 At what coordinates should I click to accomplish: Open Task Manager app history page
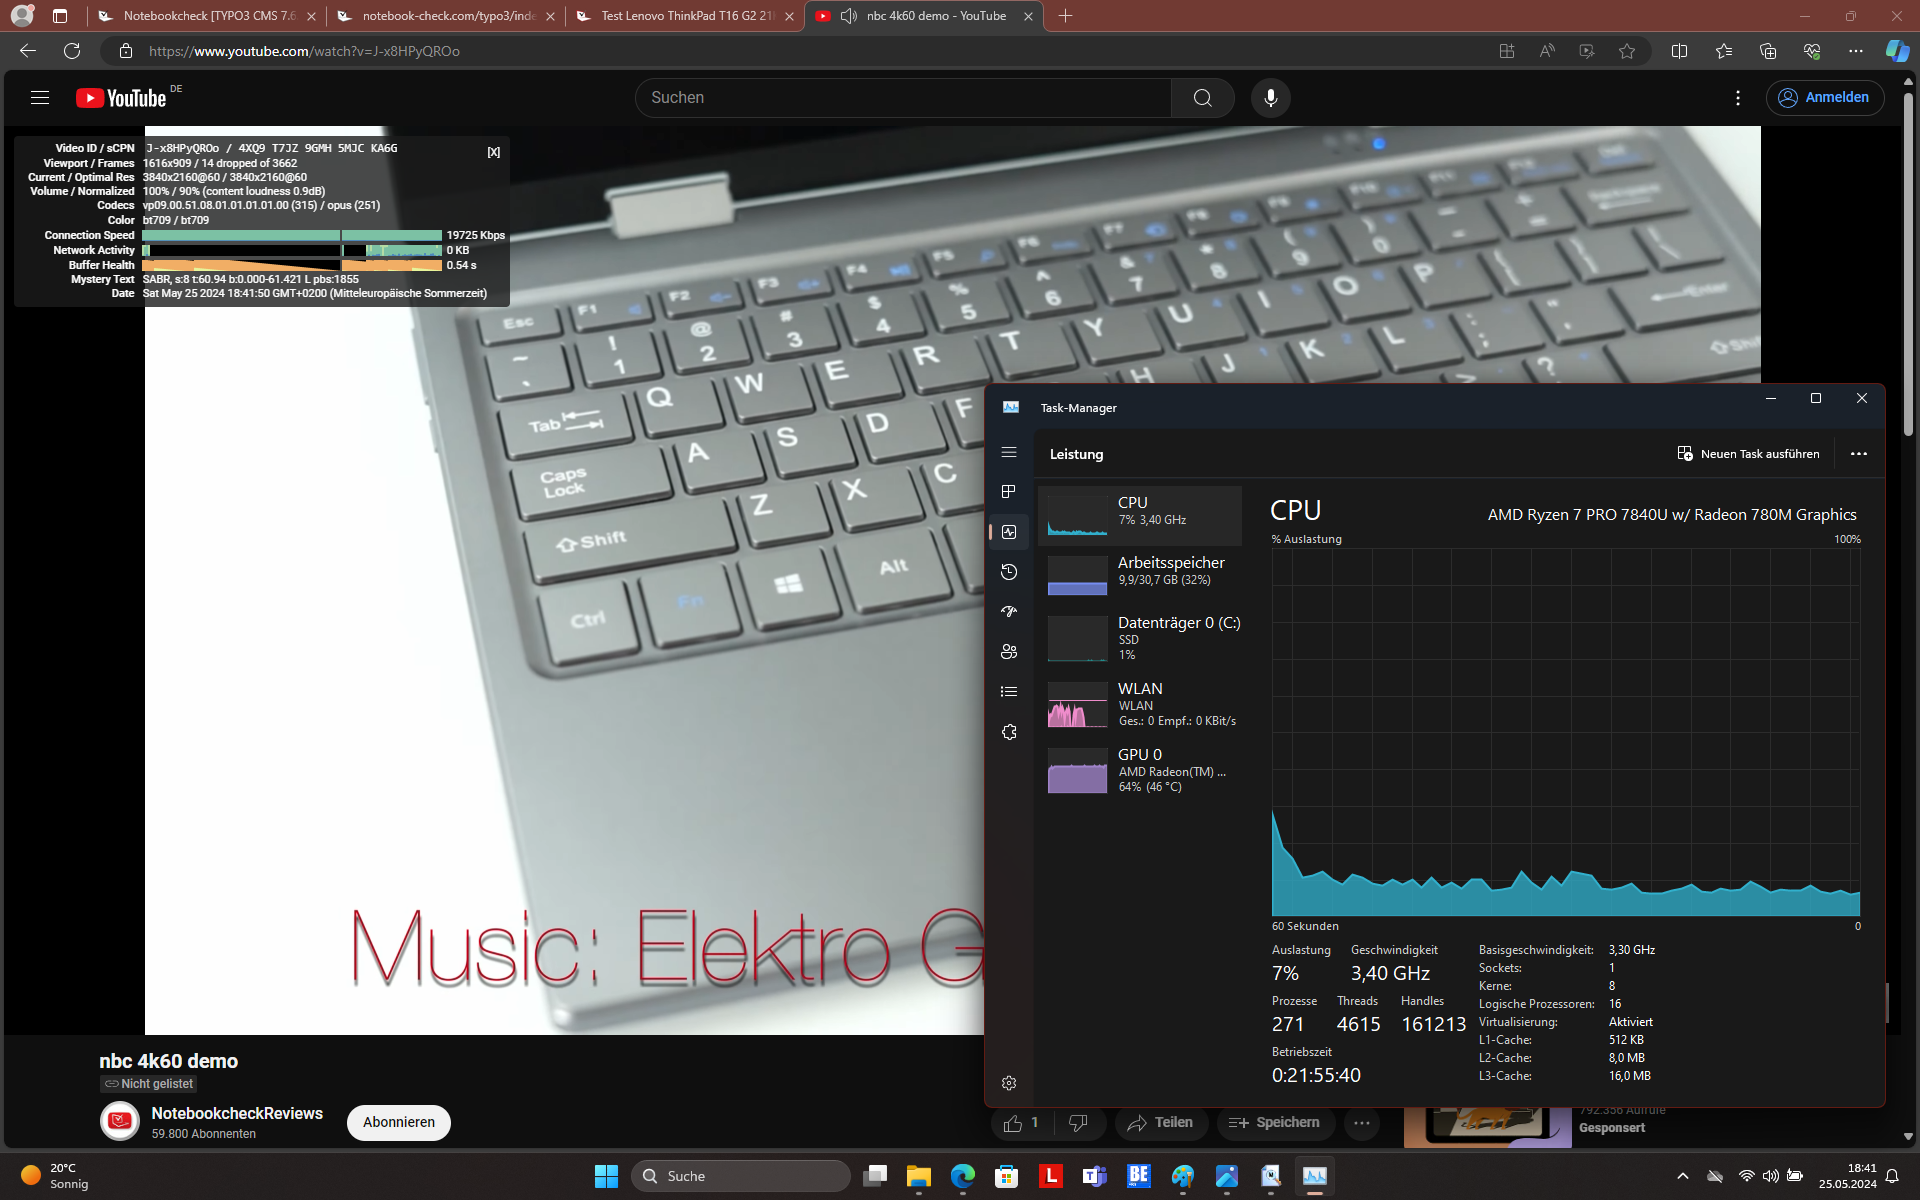coord(1009,572)
